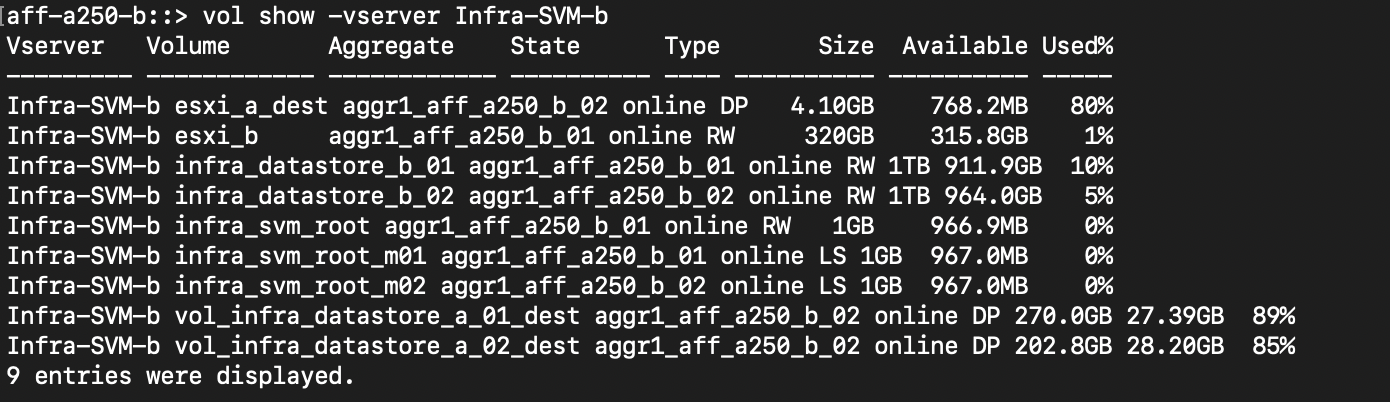1390x402 pixels.
Task: Click the vol_infra_datastore_a_02_dest volume name
Action: (377, 347)
